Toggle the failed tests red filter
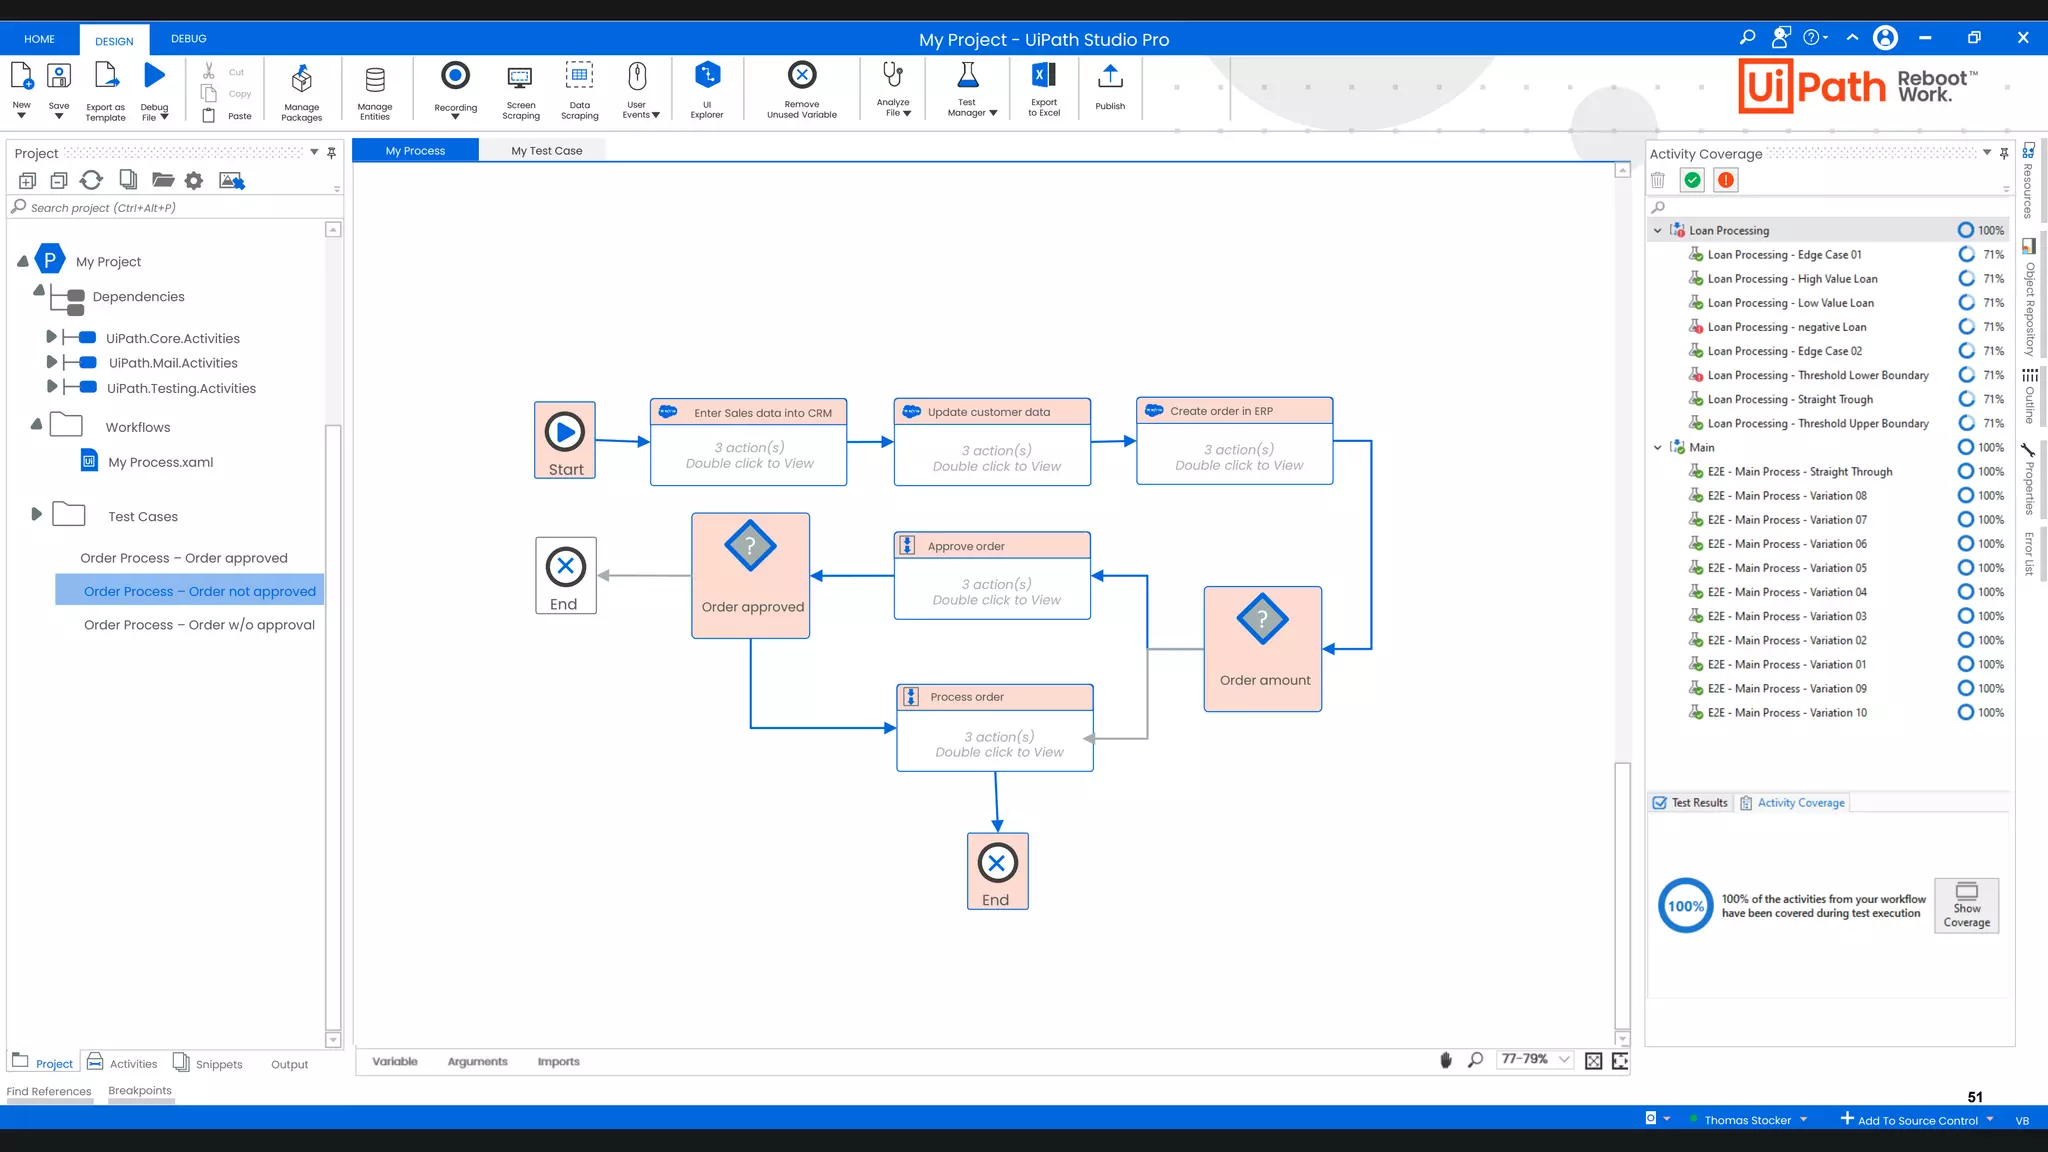 coord(1725,180)
